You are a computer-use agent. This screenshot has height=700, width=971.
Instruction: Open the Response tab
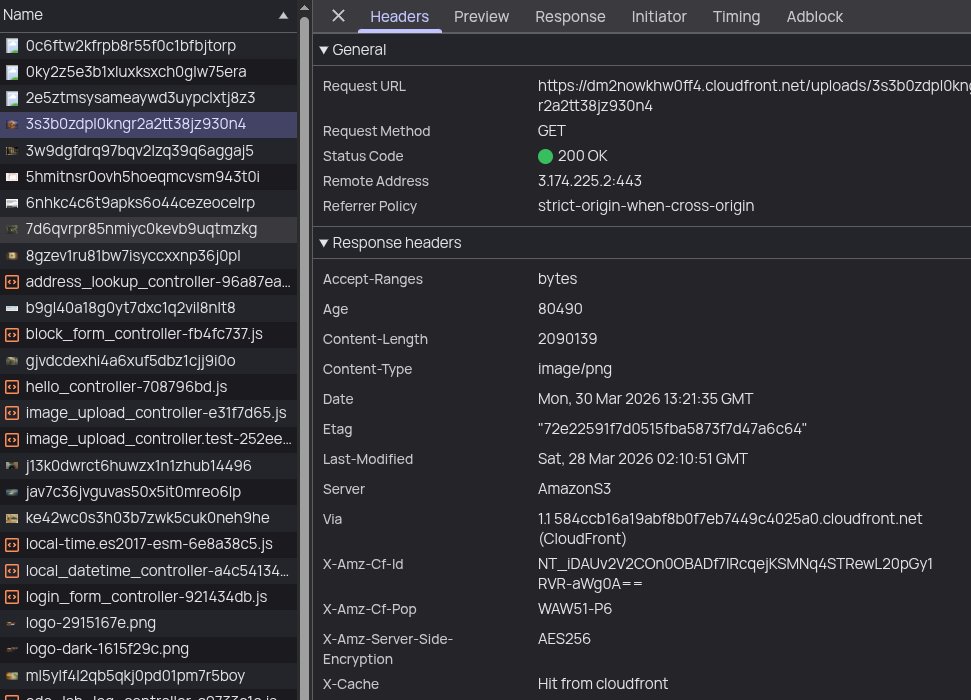point(570,17)
